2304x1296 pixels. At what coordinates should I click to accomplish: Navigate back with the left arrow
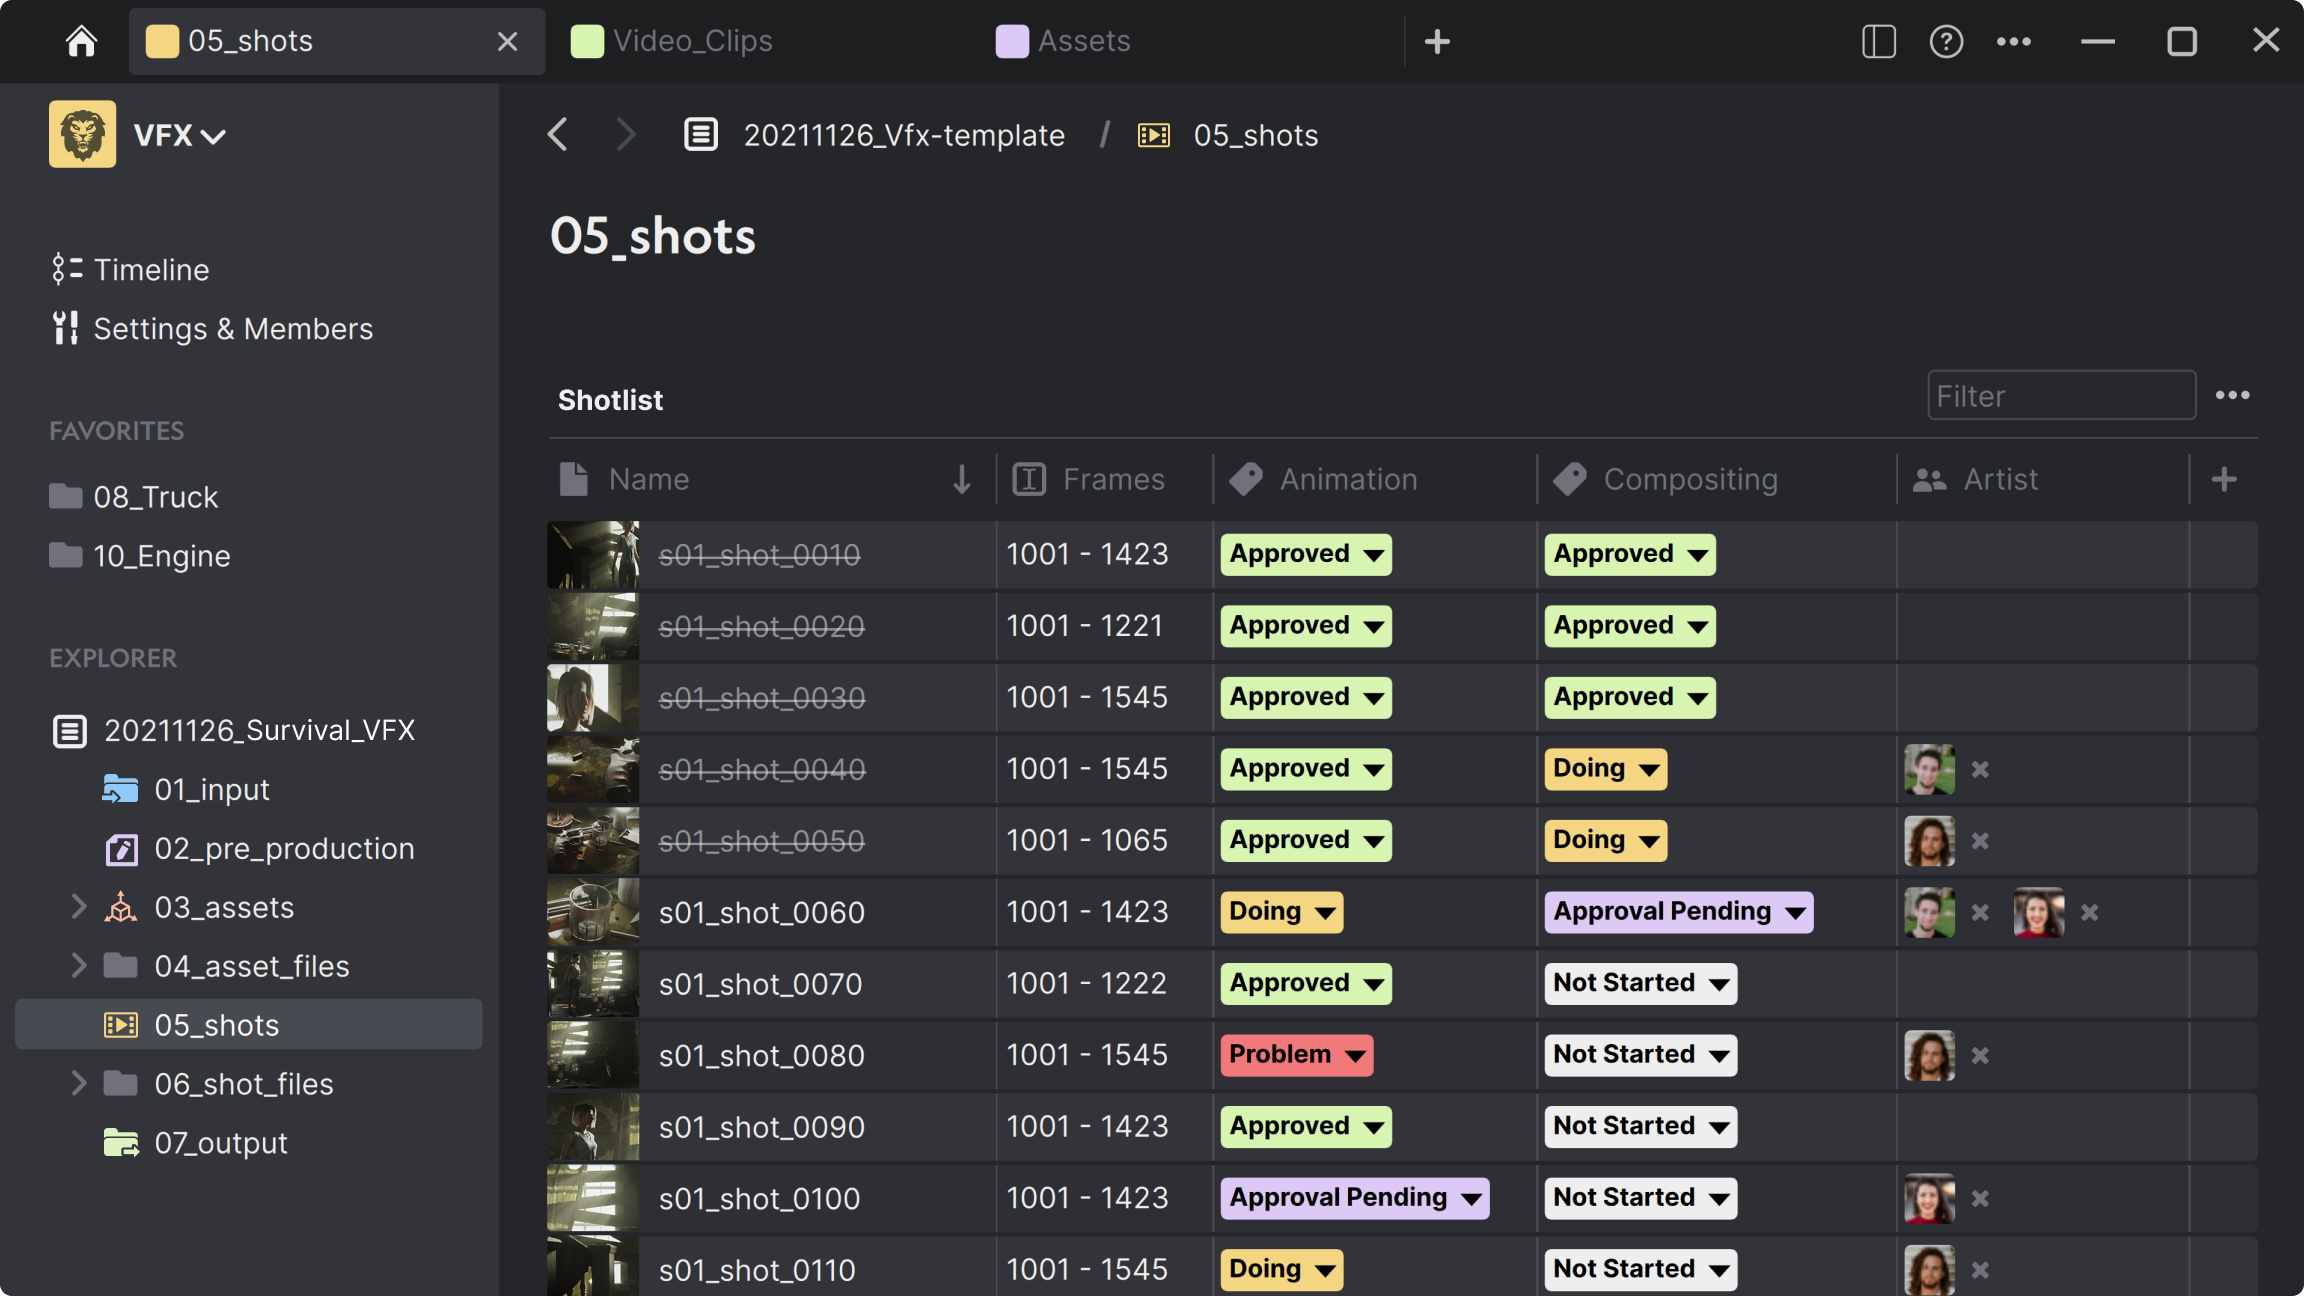tap(558, 135)
